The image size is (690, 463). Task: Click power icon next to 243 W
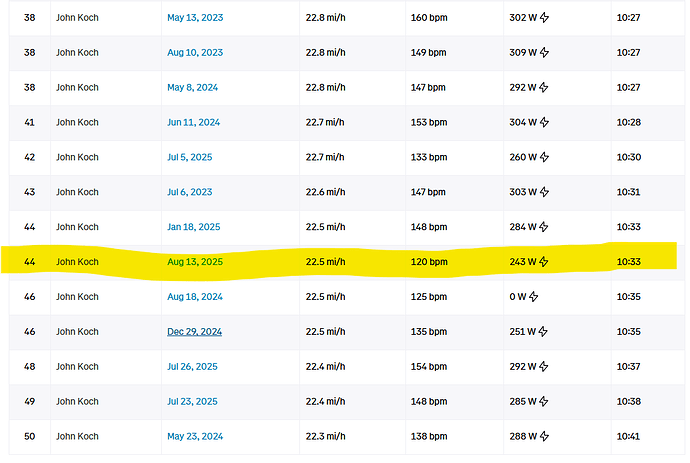[x=545, y=262]
